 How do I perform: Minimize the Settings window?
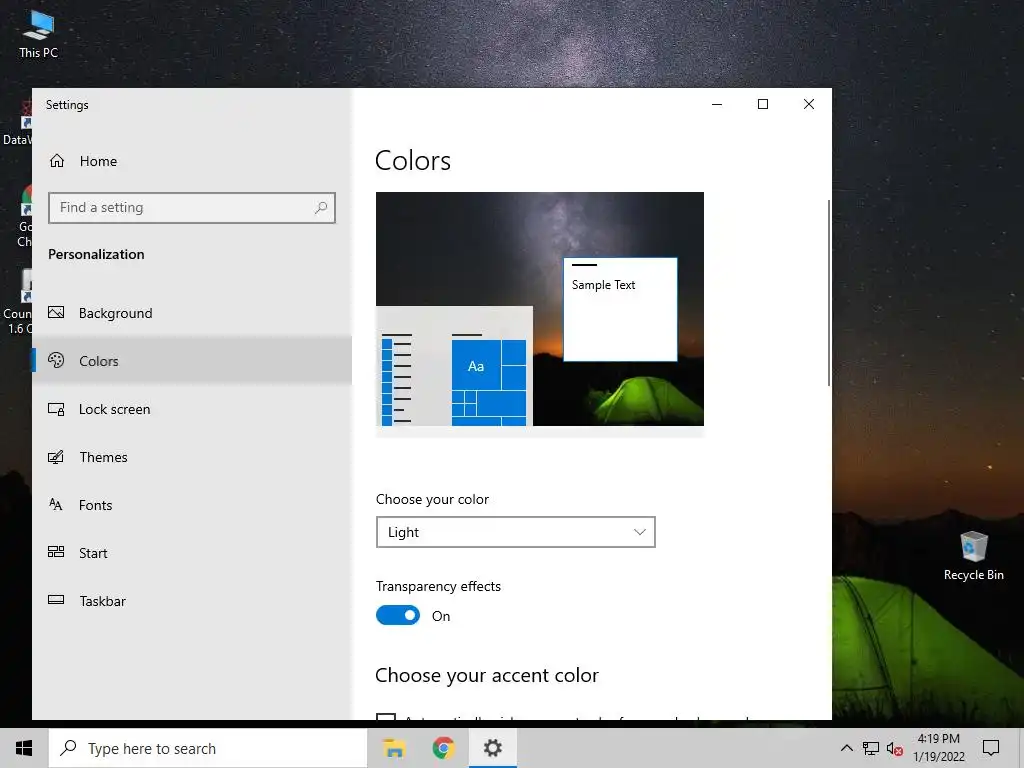point(716,104)
